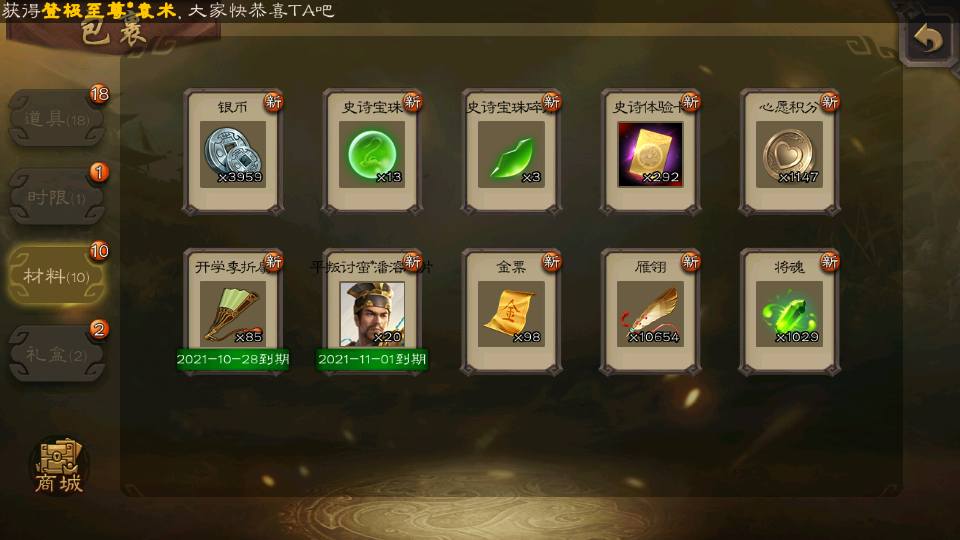
Task: Select the 银币 silver coins item
Action: tap(233, 152)
